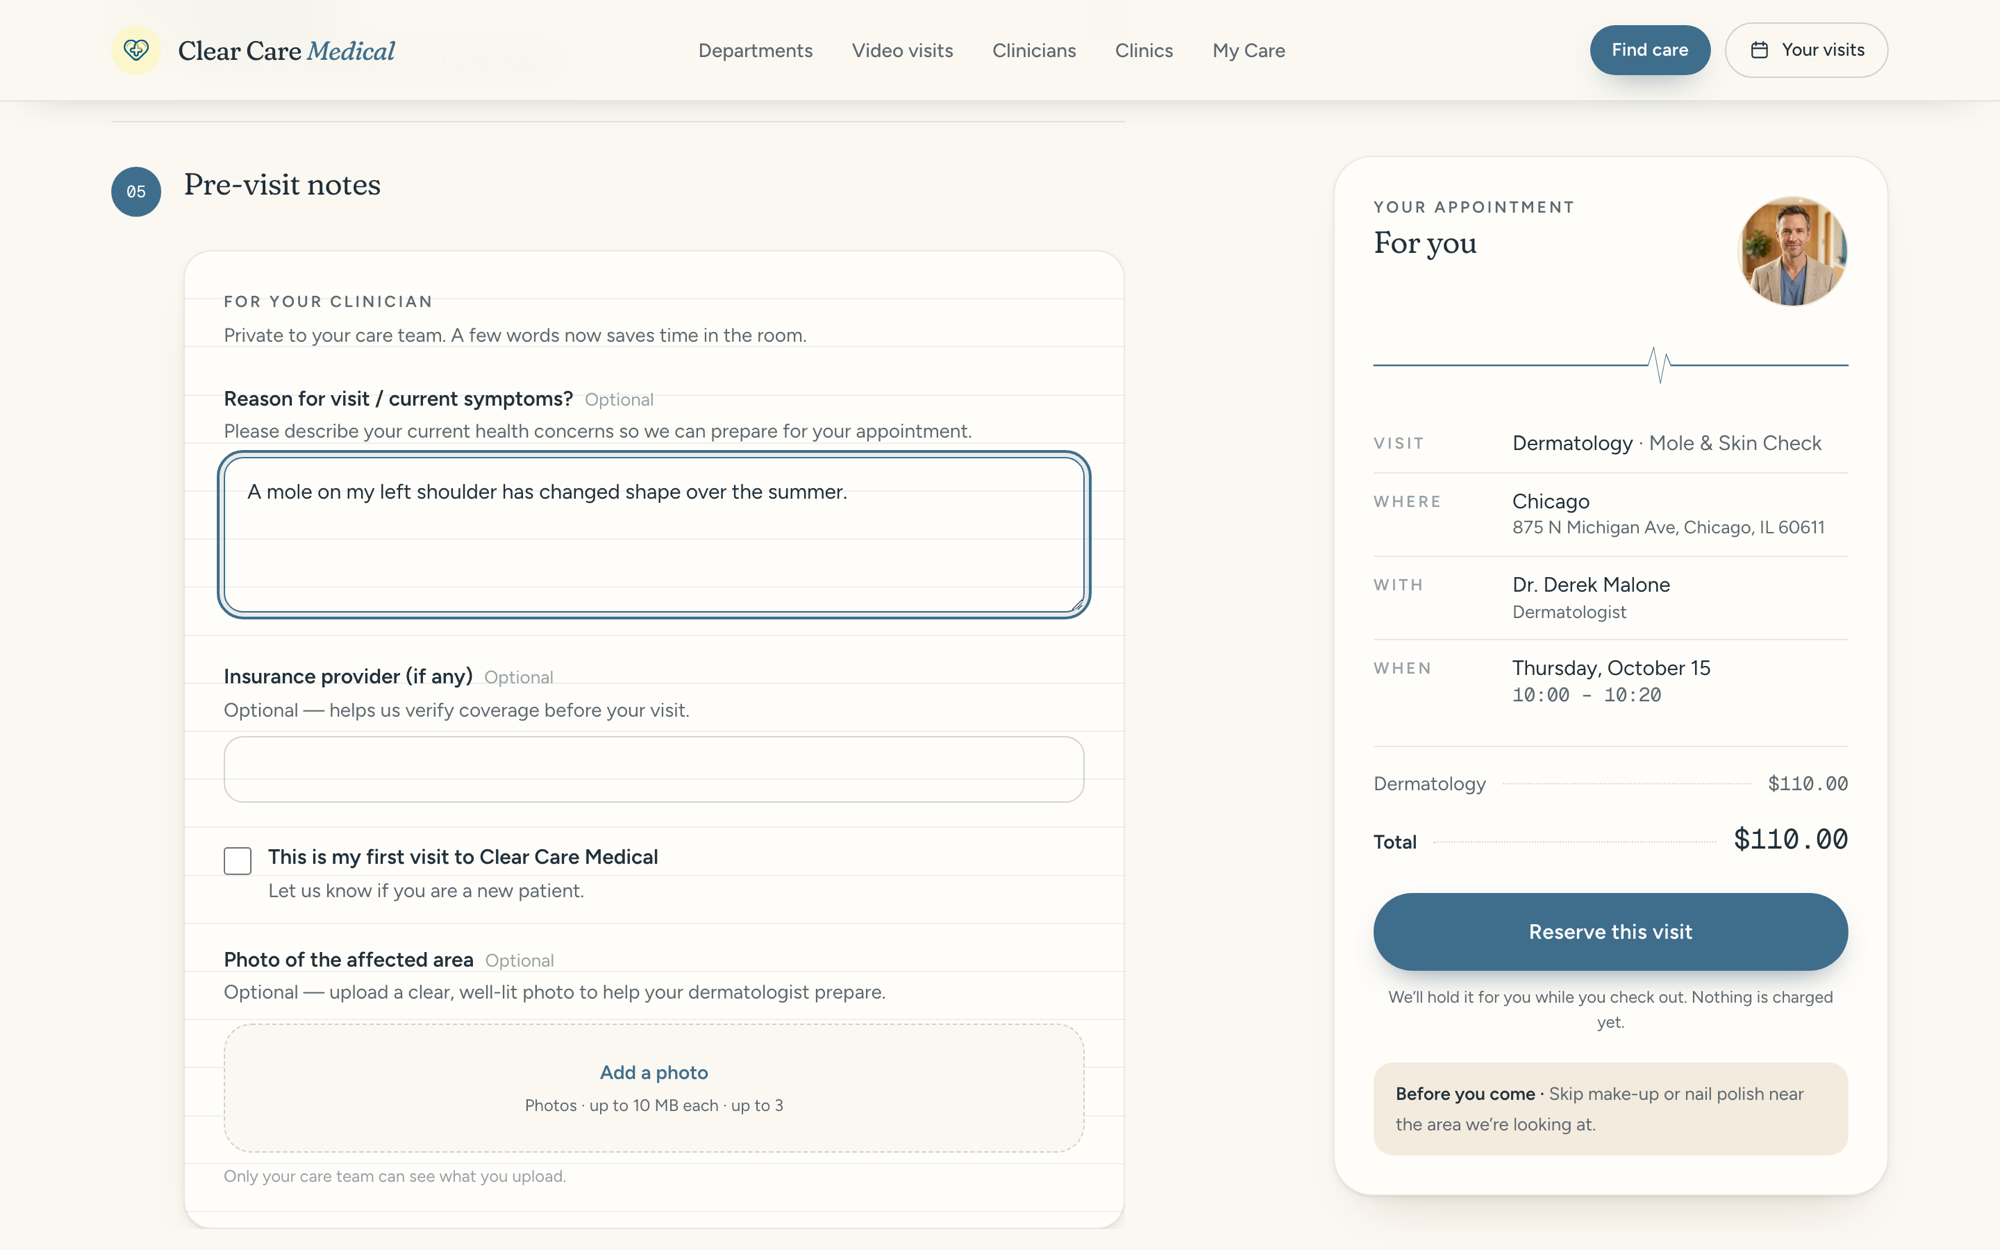Focus the reason for visit text area
The height and width of the screenshot is (1250, 2000).
(x=654, y=535)
